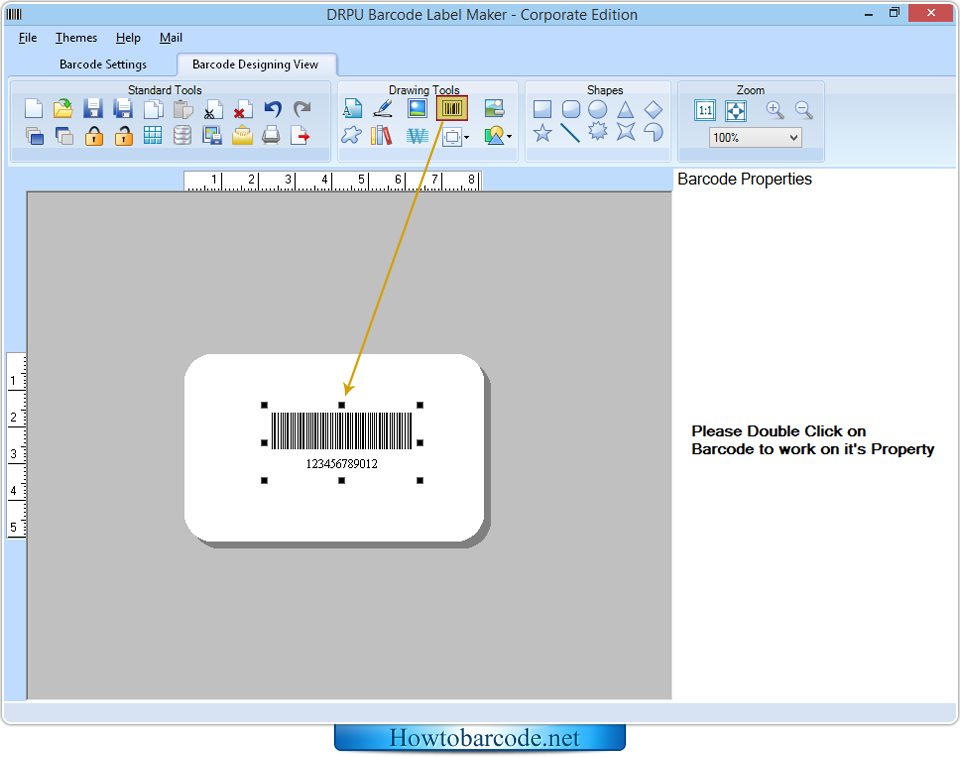Open the 100% zoom level dropdown
Screen dimensions: 960x757
[756, 137]
